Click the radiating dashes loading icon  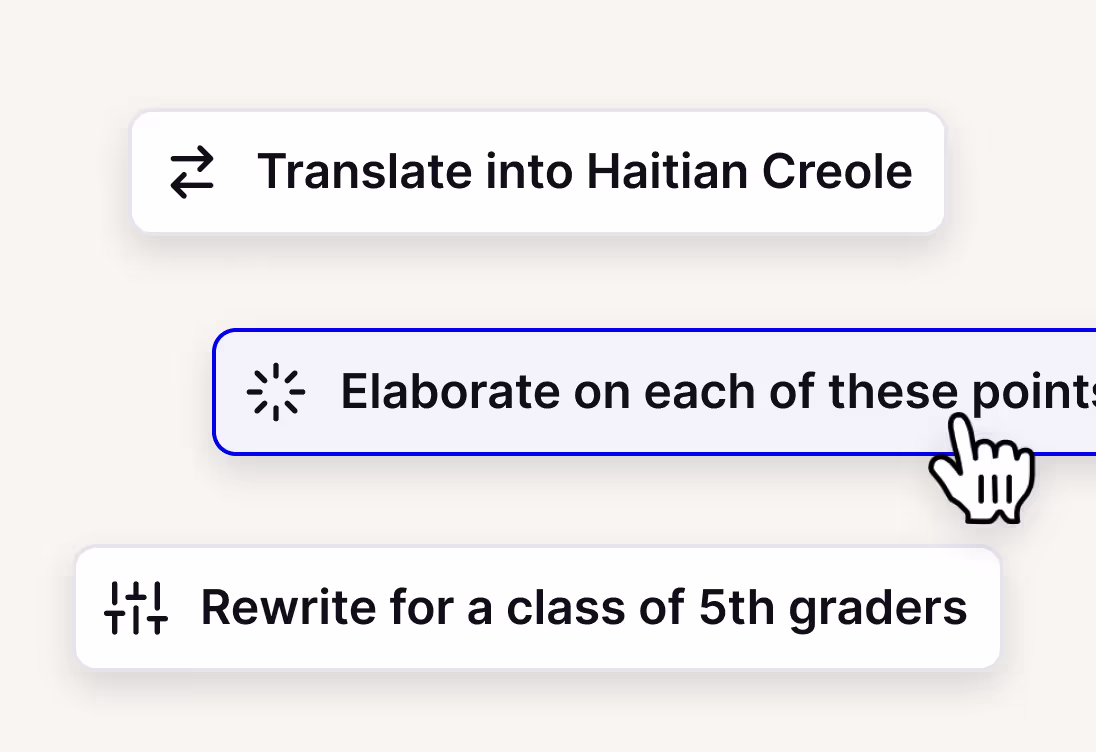coord(275,392)
